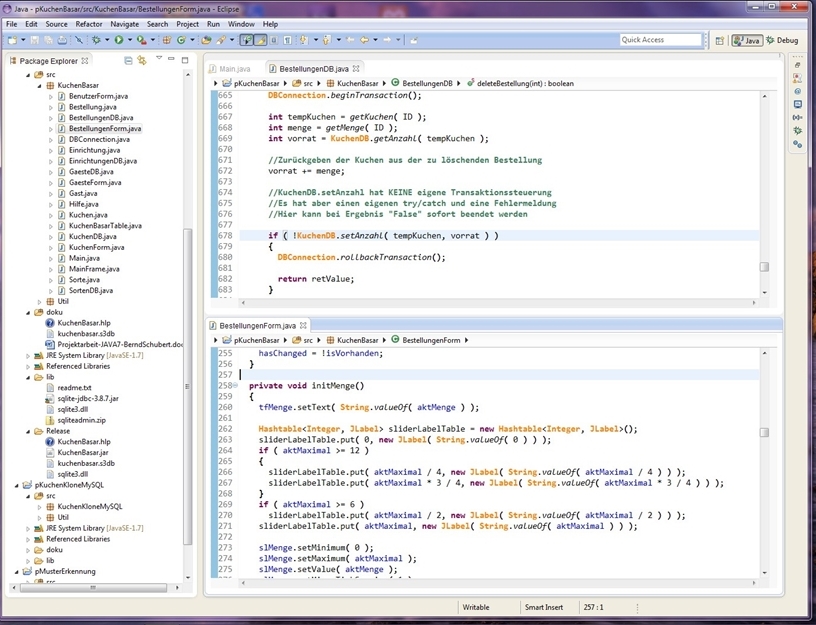Click the Debug bug icon in the toolbar
The width and height of the screenshot is (816, 625).
pyautogui.click(x=98, y=40)
